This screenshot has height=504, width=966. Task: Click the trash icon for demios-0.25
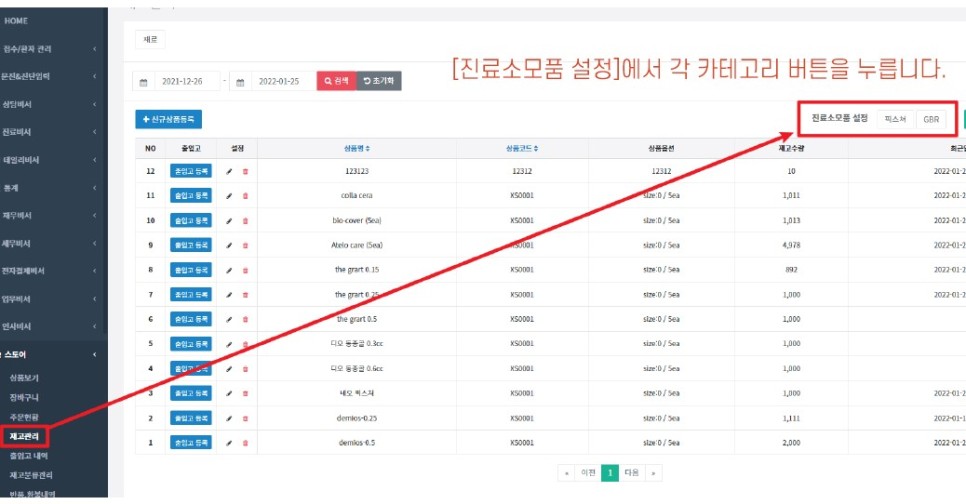coord(245,418)
